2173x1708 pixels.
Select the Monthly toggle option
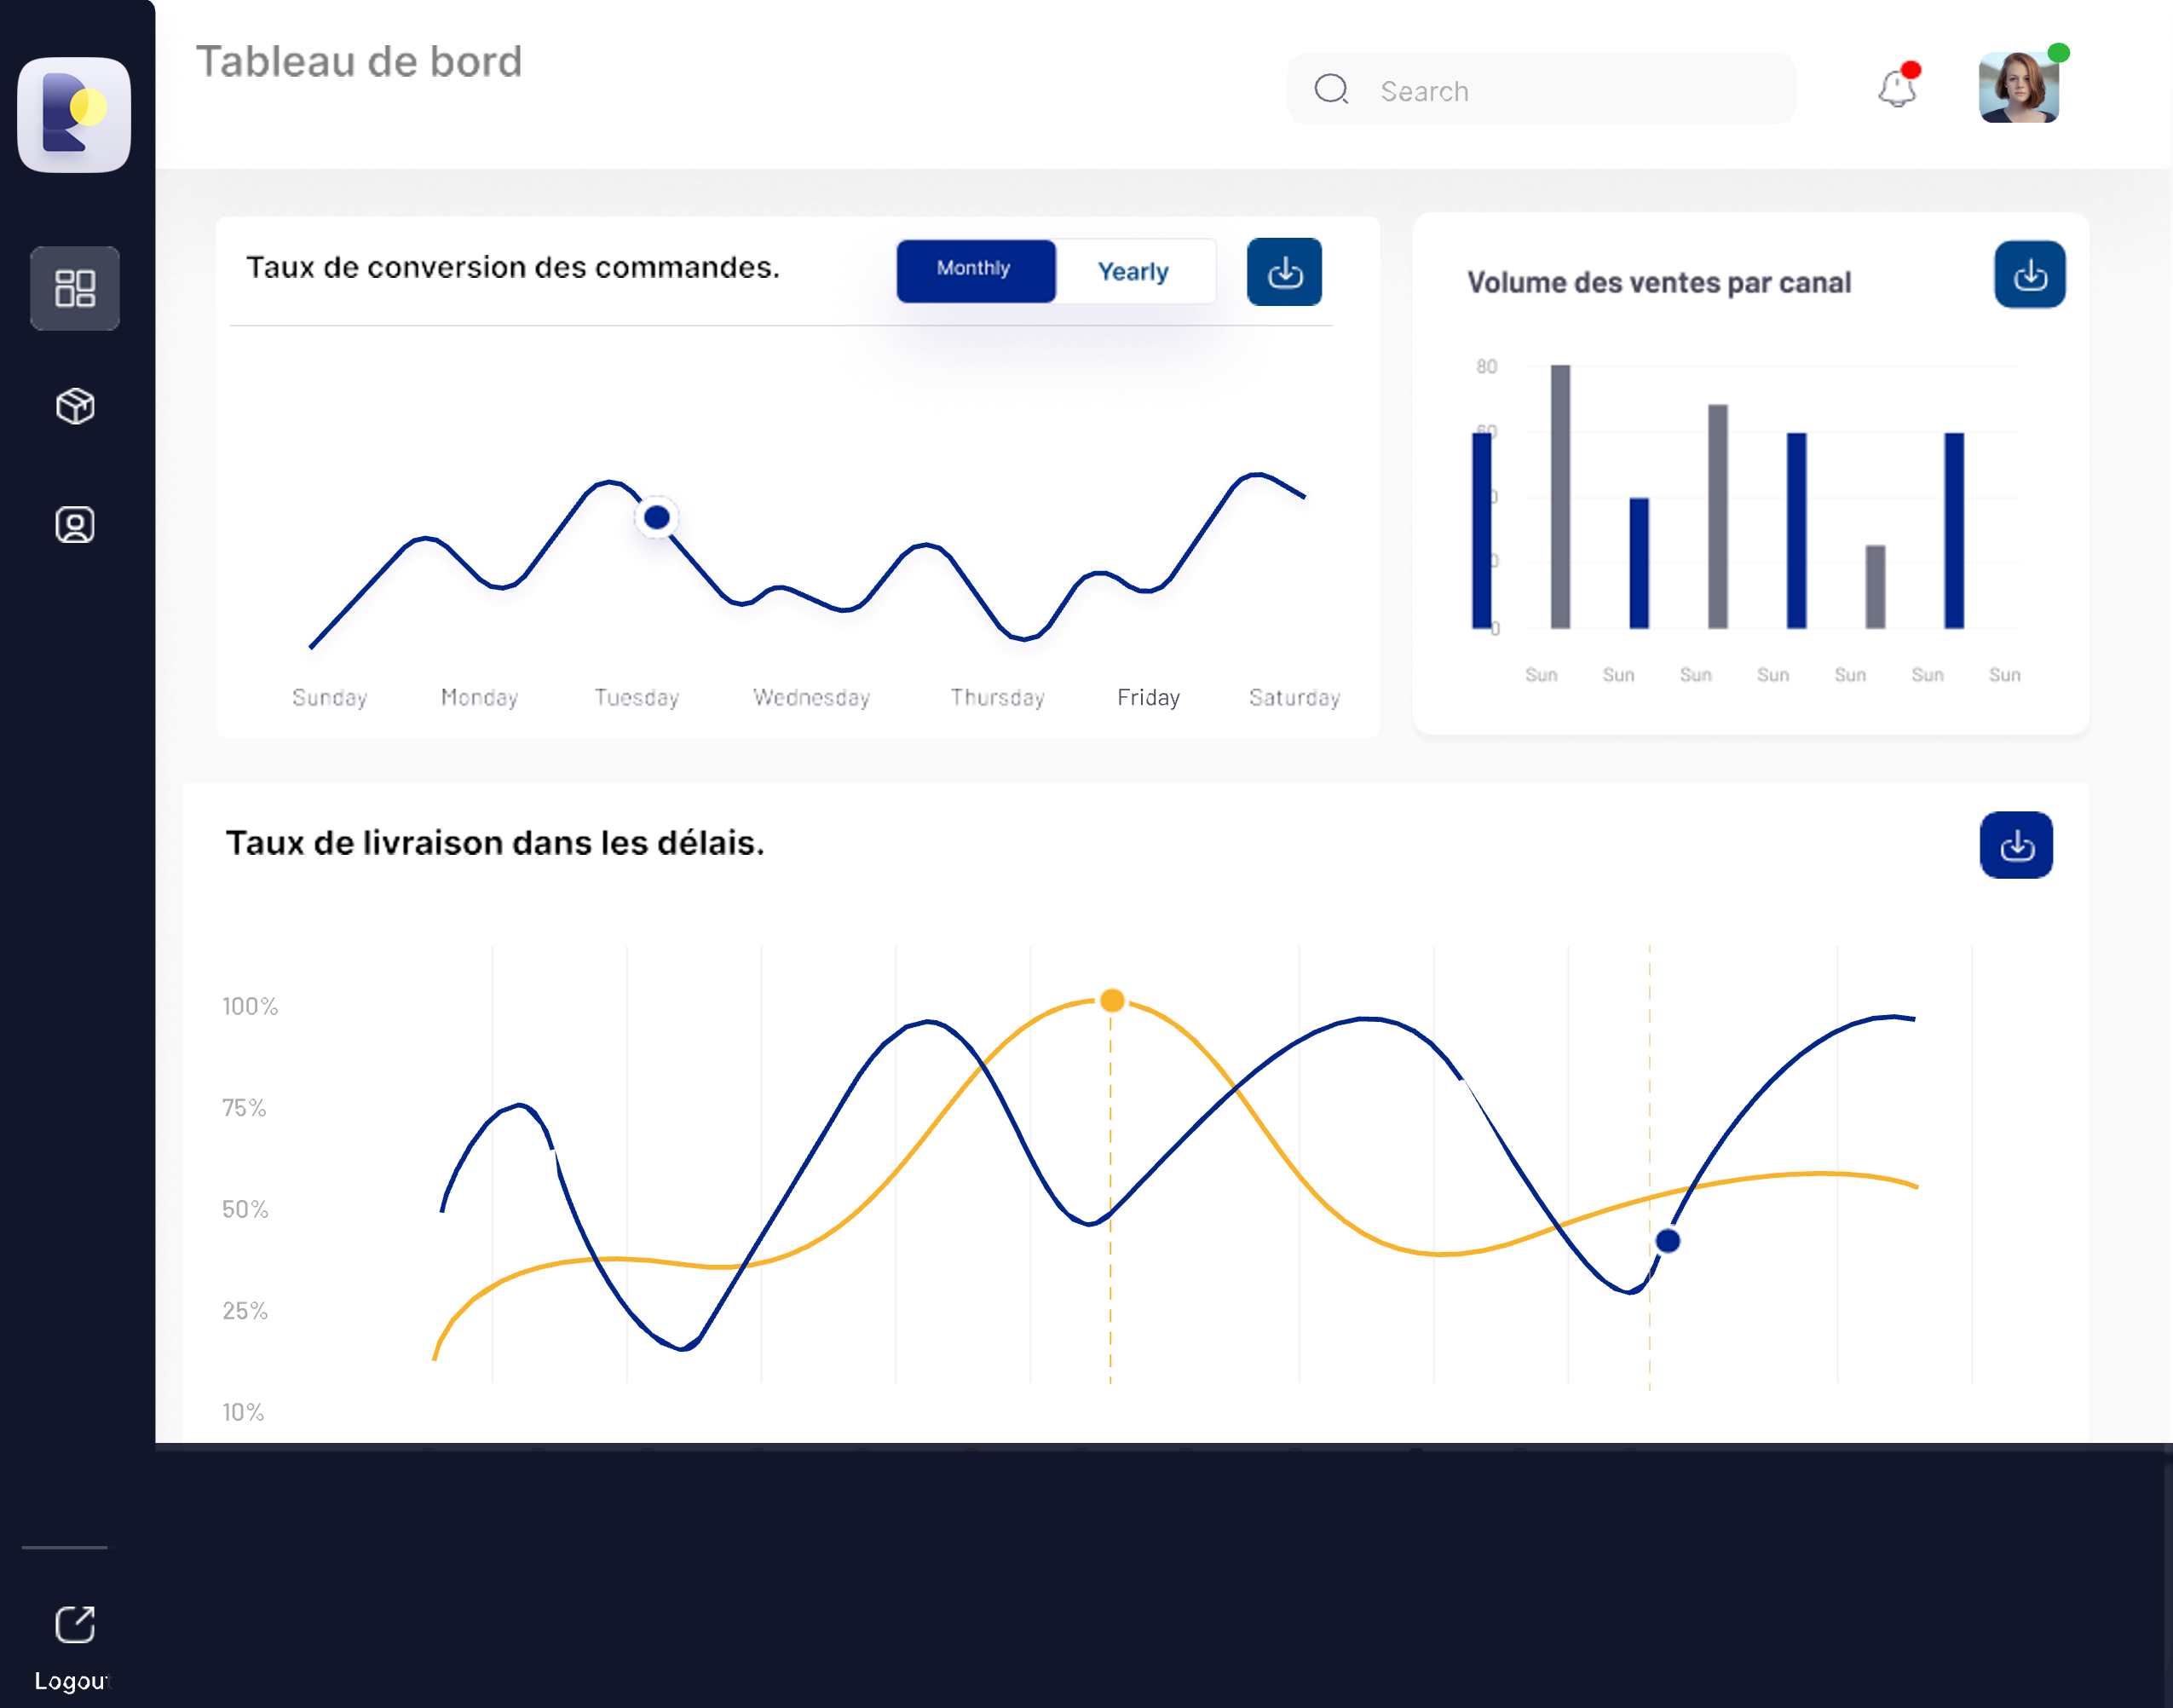pos(976,271)
